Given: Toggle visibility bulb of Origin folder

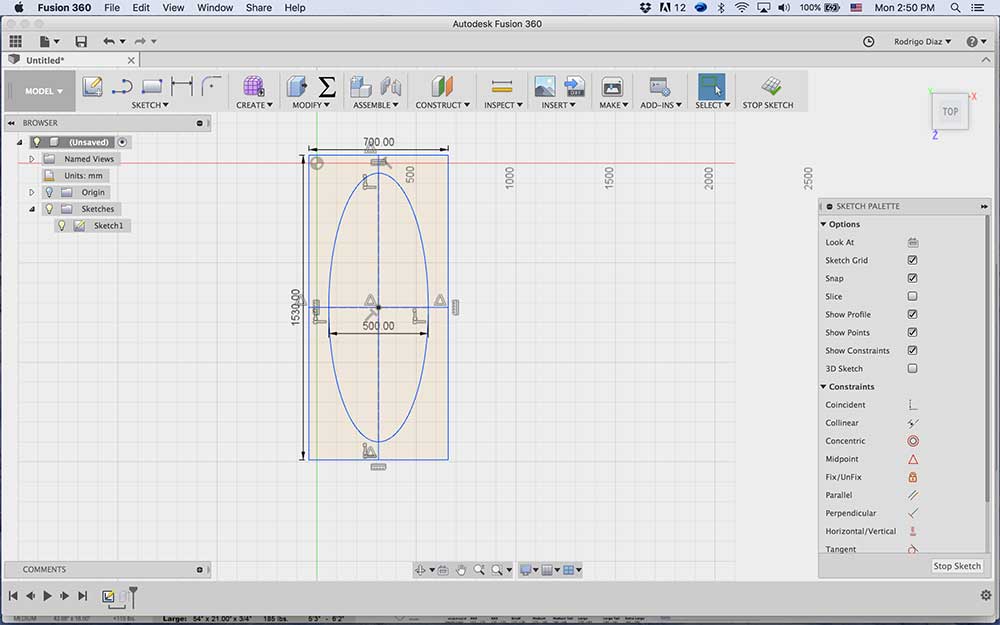Looking at the screenshot, I should pyautogui.click(x=49, y=192).
